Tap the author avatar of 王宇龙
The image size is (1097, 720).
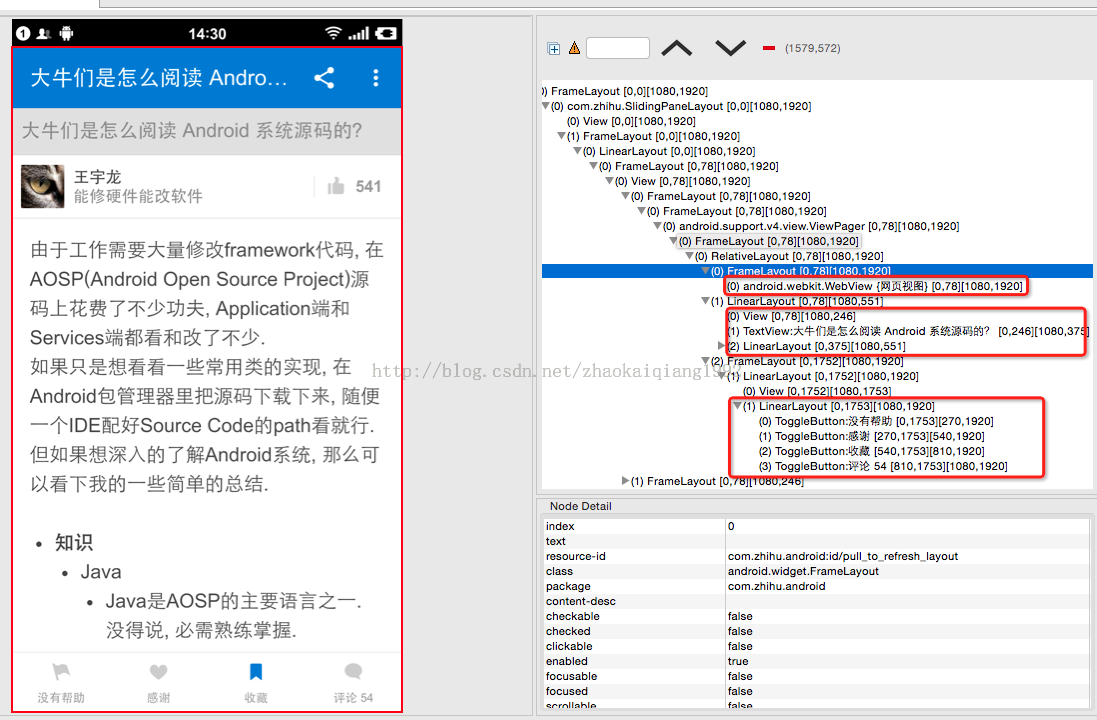tap(43, 186)
